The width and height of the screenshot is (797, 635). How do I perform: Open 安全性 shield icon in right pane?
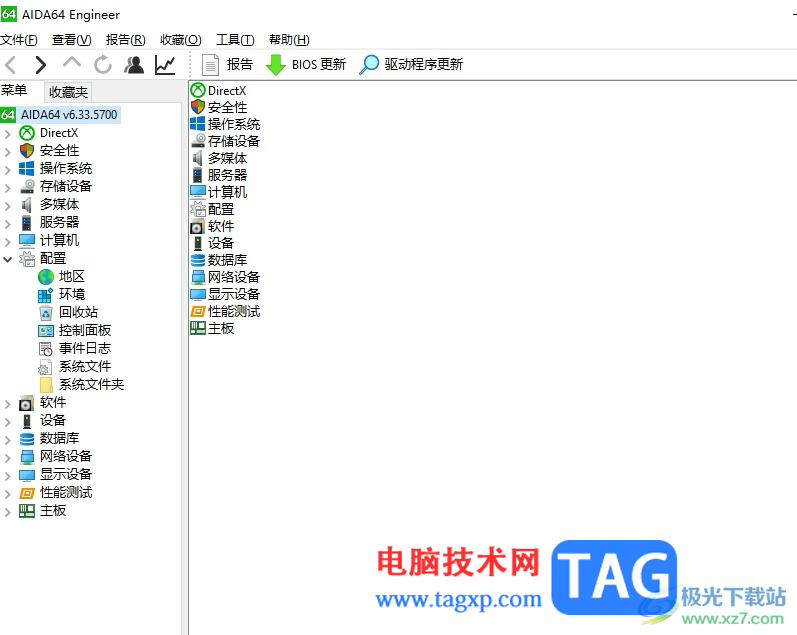[198, 107]
